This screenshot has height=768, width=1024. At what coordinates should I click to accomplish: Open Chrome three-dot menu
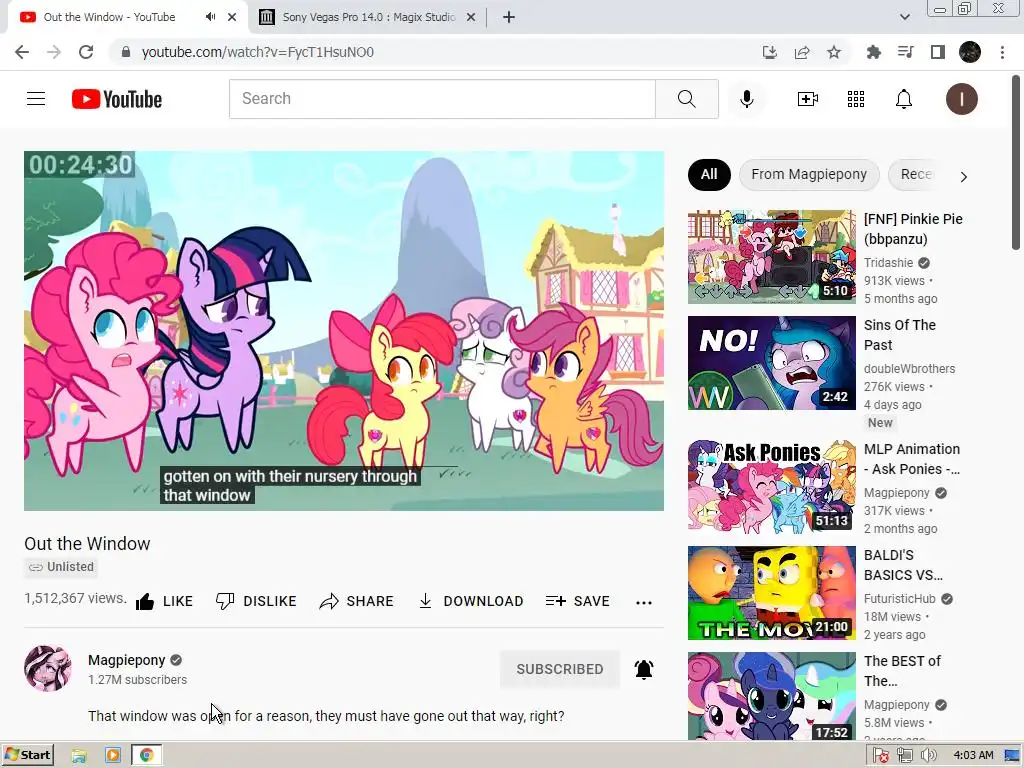[1002, 52]
